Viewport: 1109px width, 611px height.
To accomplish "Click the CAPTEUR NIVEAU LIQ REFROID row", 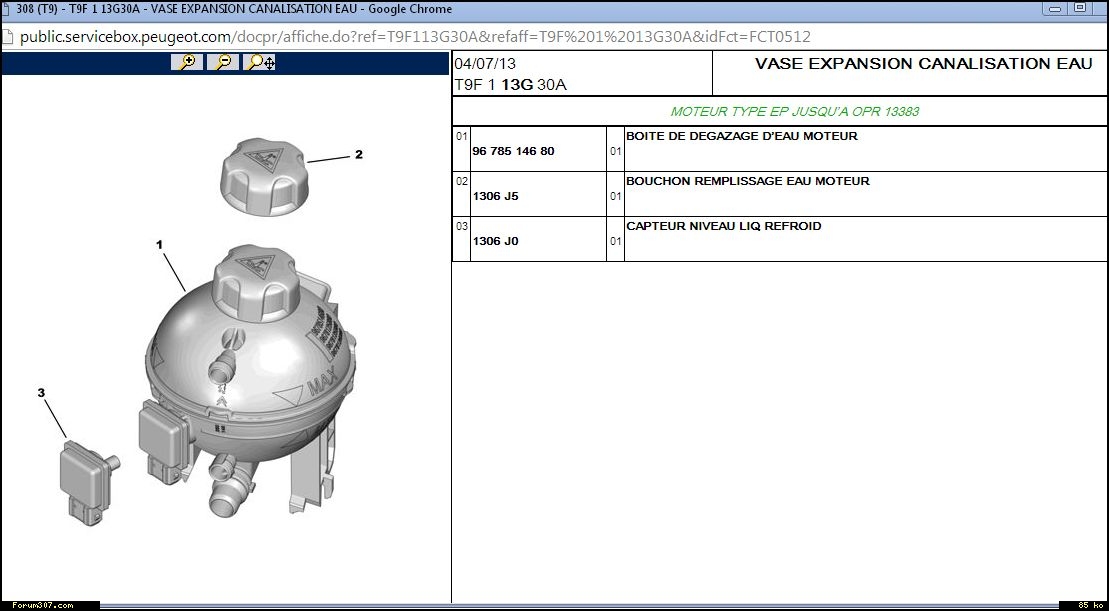I will point(723,226).
